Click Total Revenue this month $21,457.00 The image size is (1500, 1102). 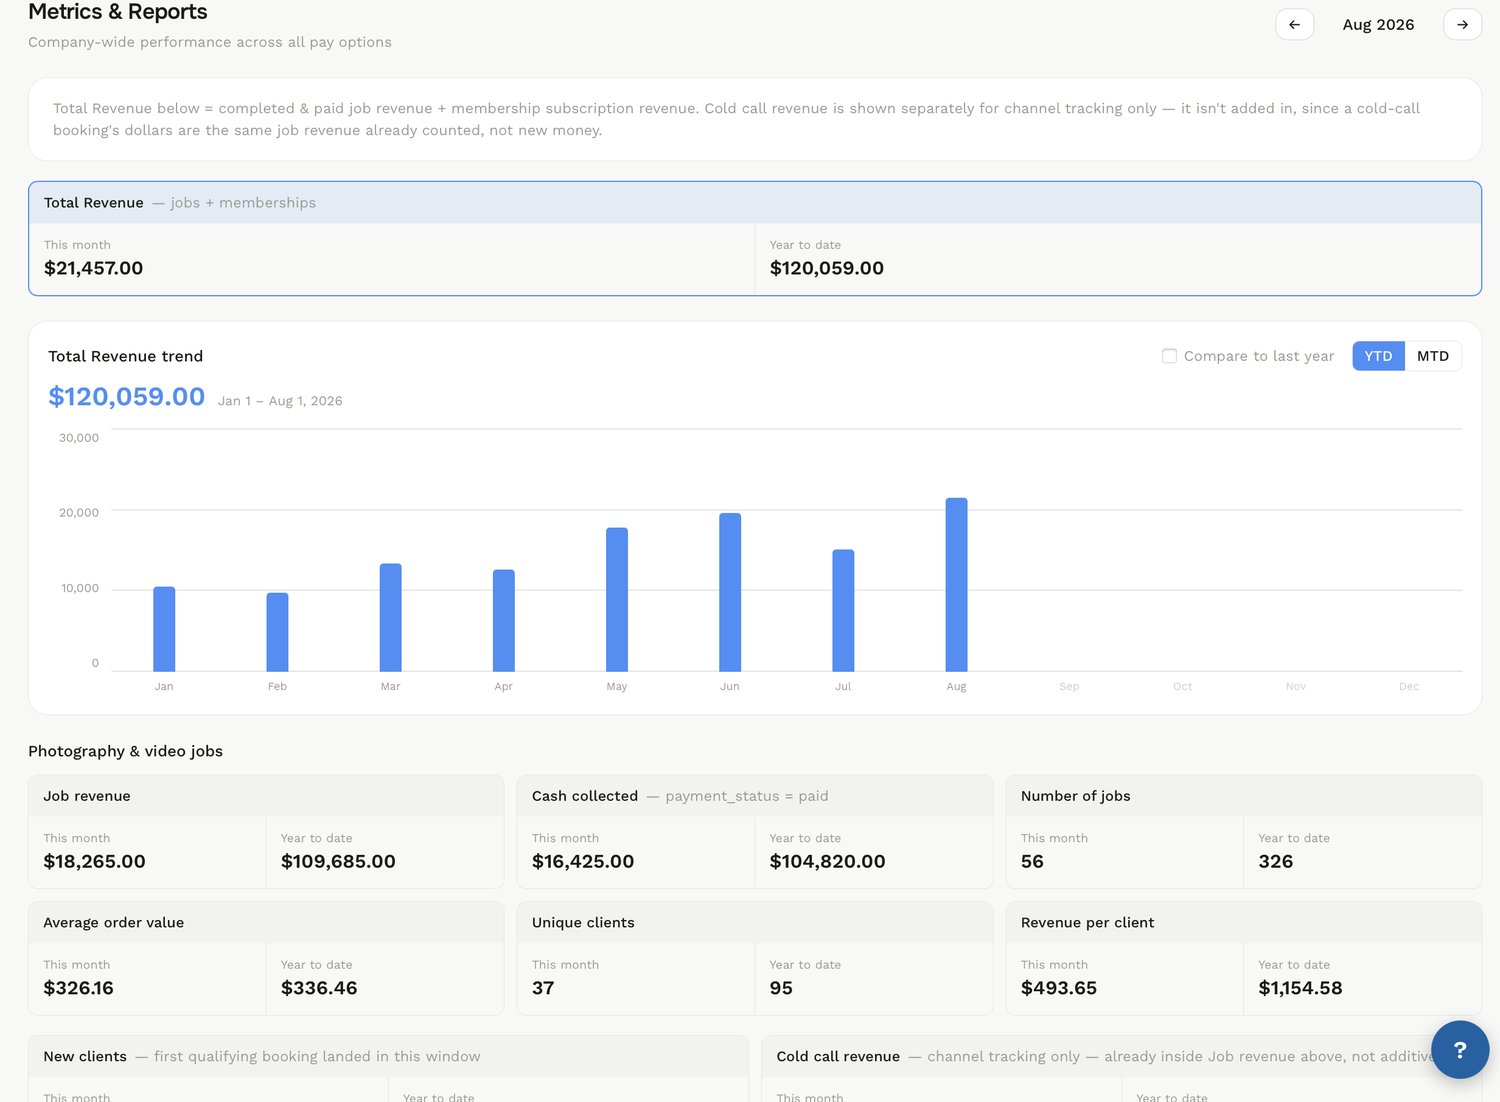point(94,268)
